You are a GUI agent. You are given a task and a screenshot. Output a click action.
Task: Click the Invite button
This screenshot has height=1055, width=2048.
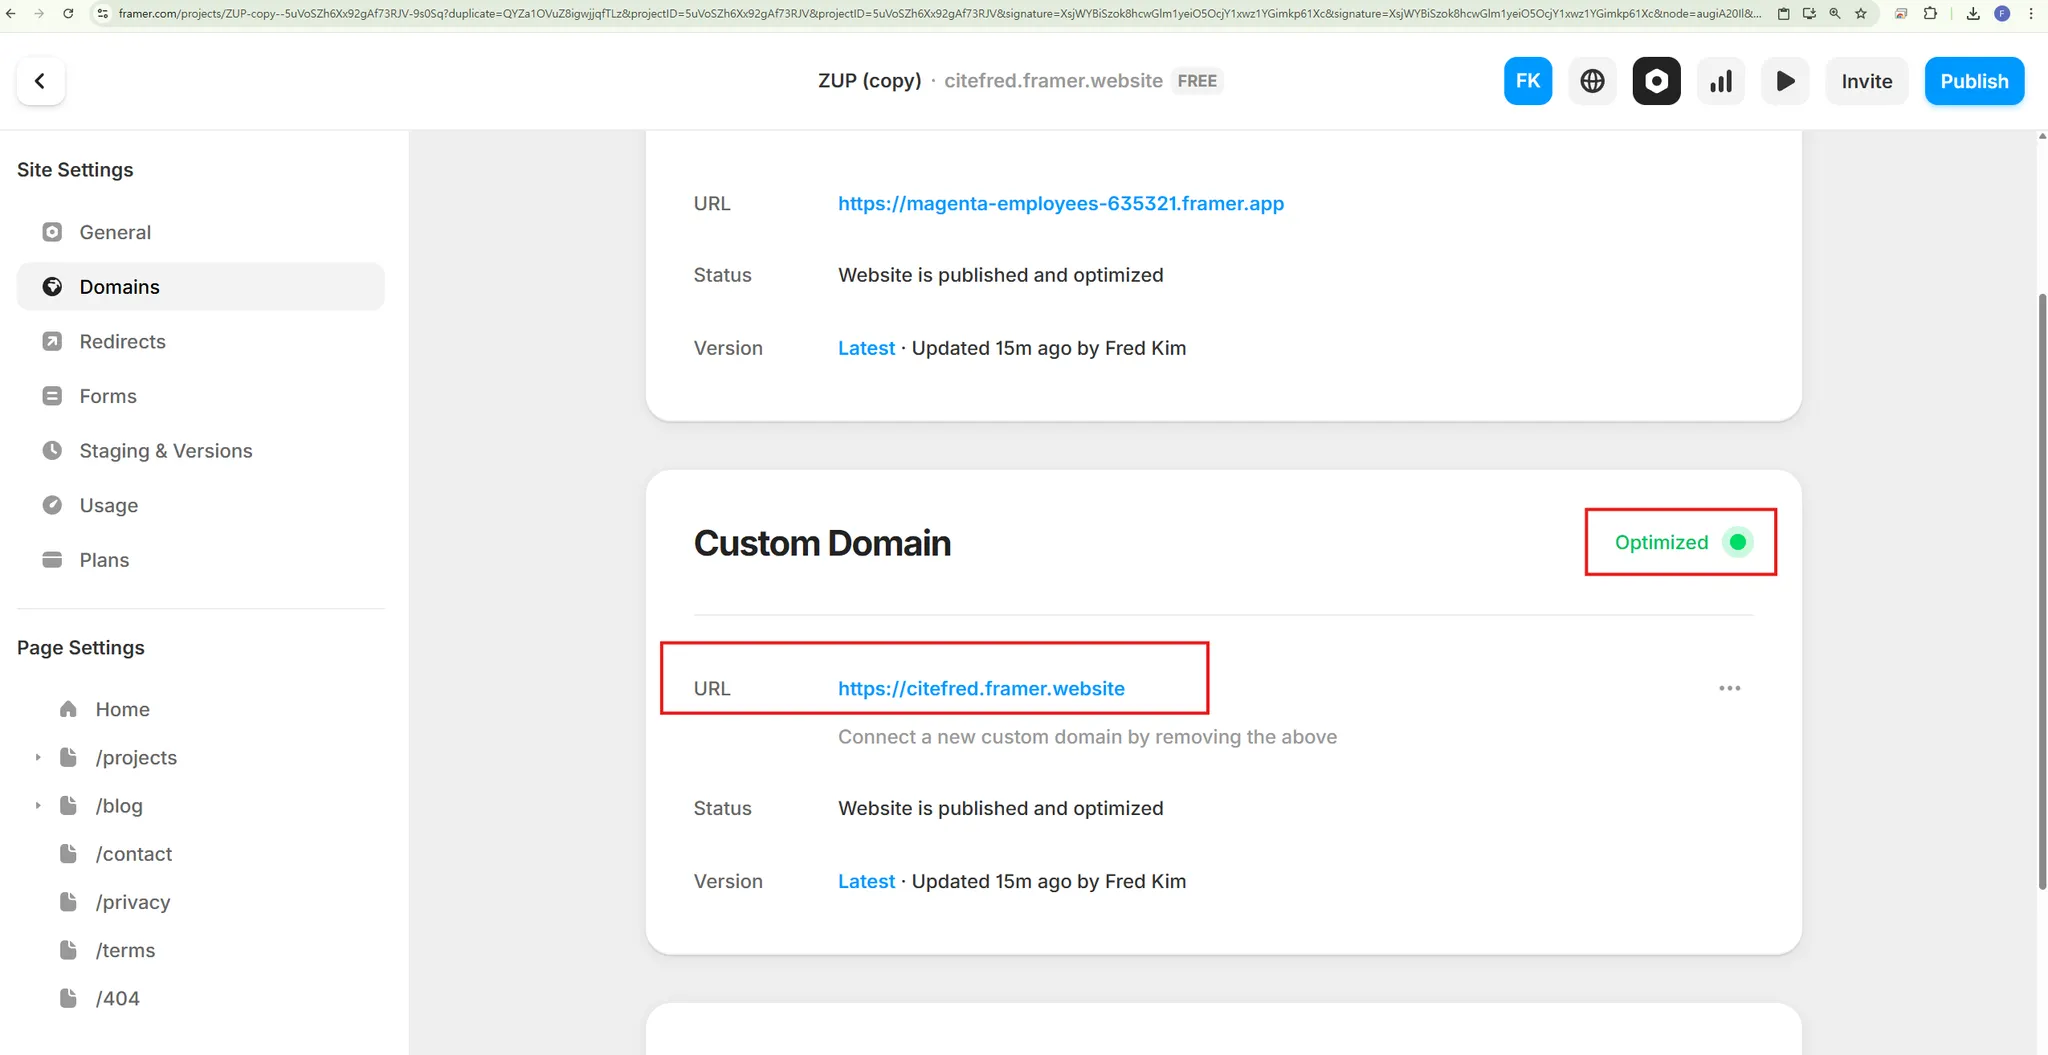click(x=1866, y=81)
